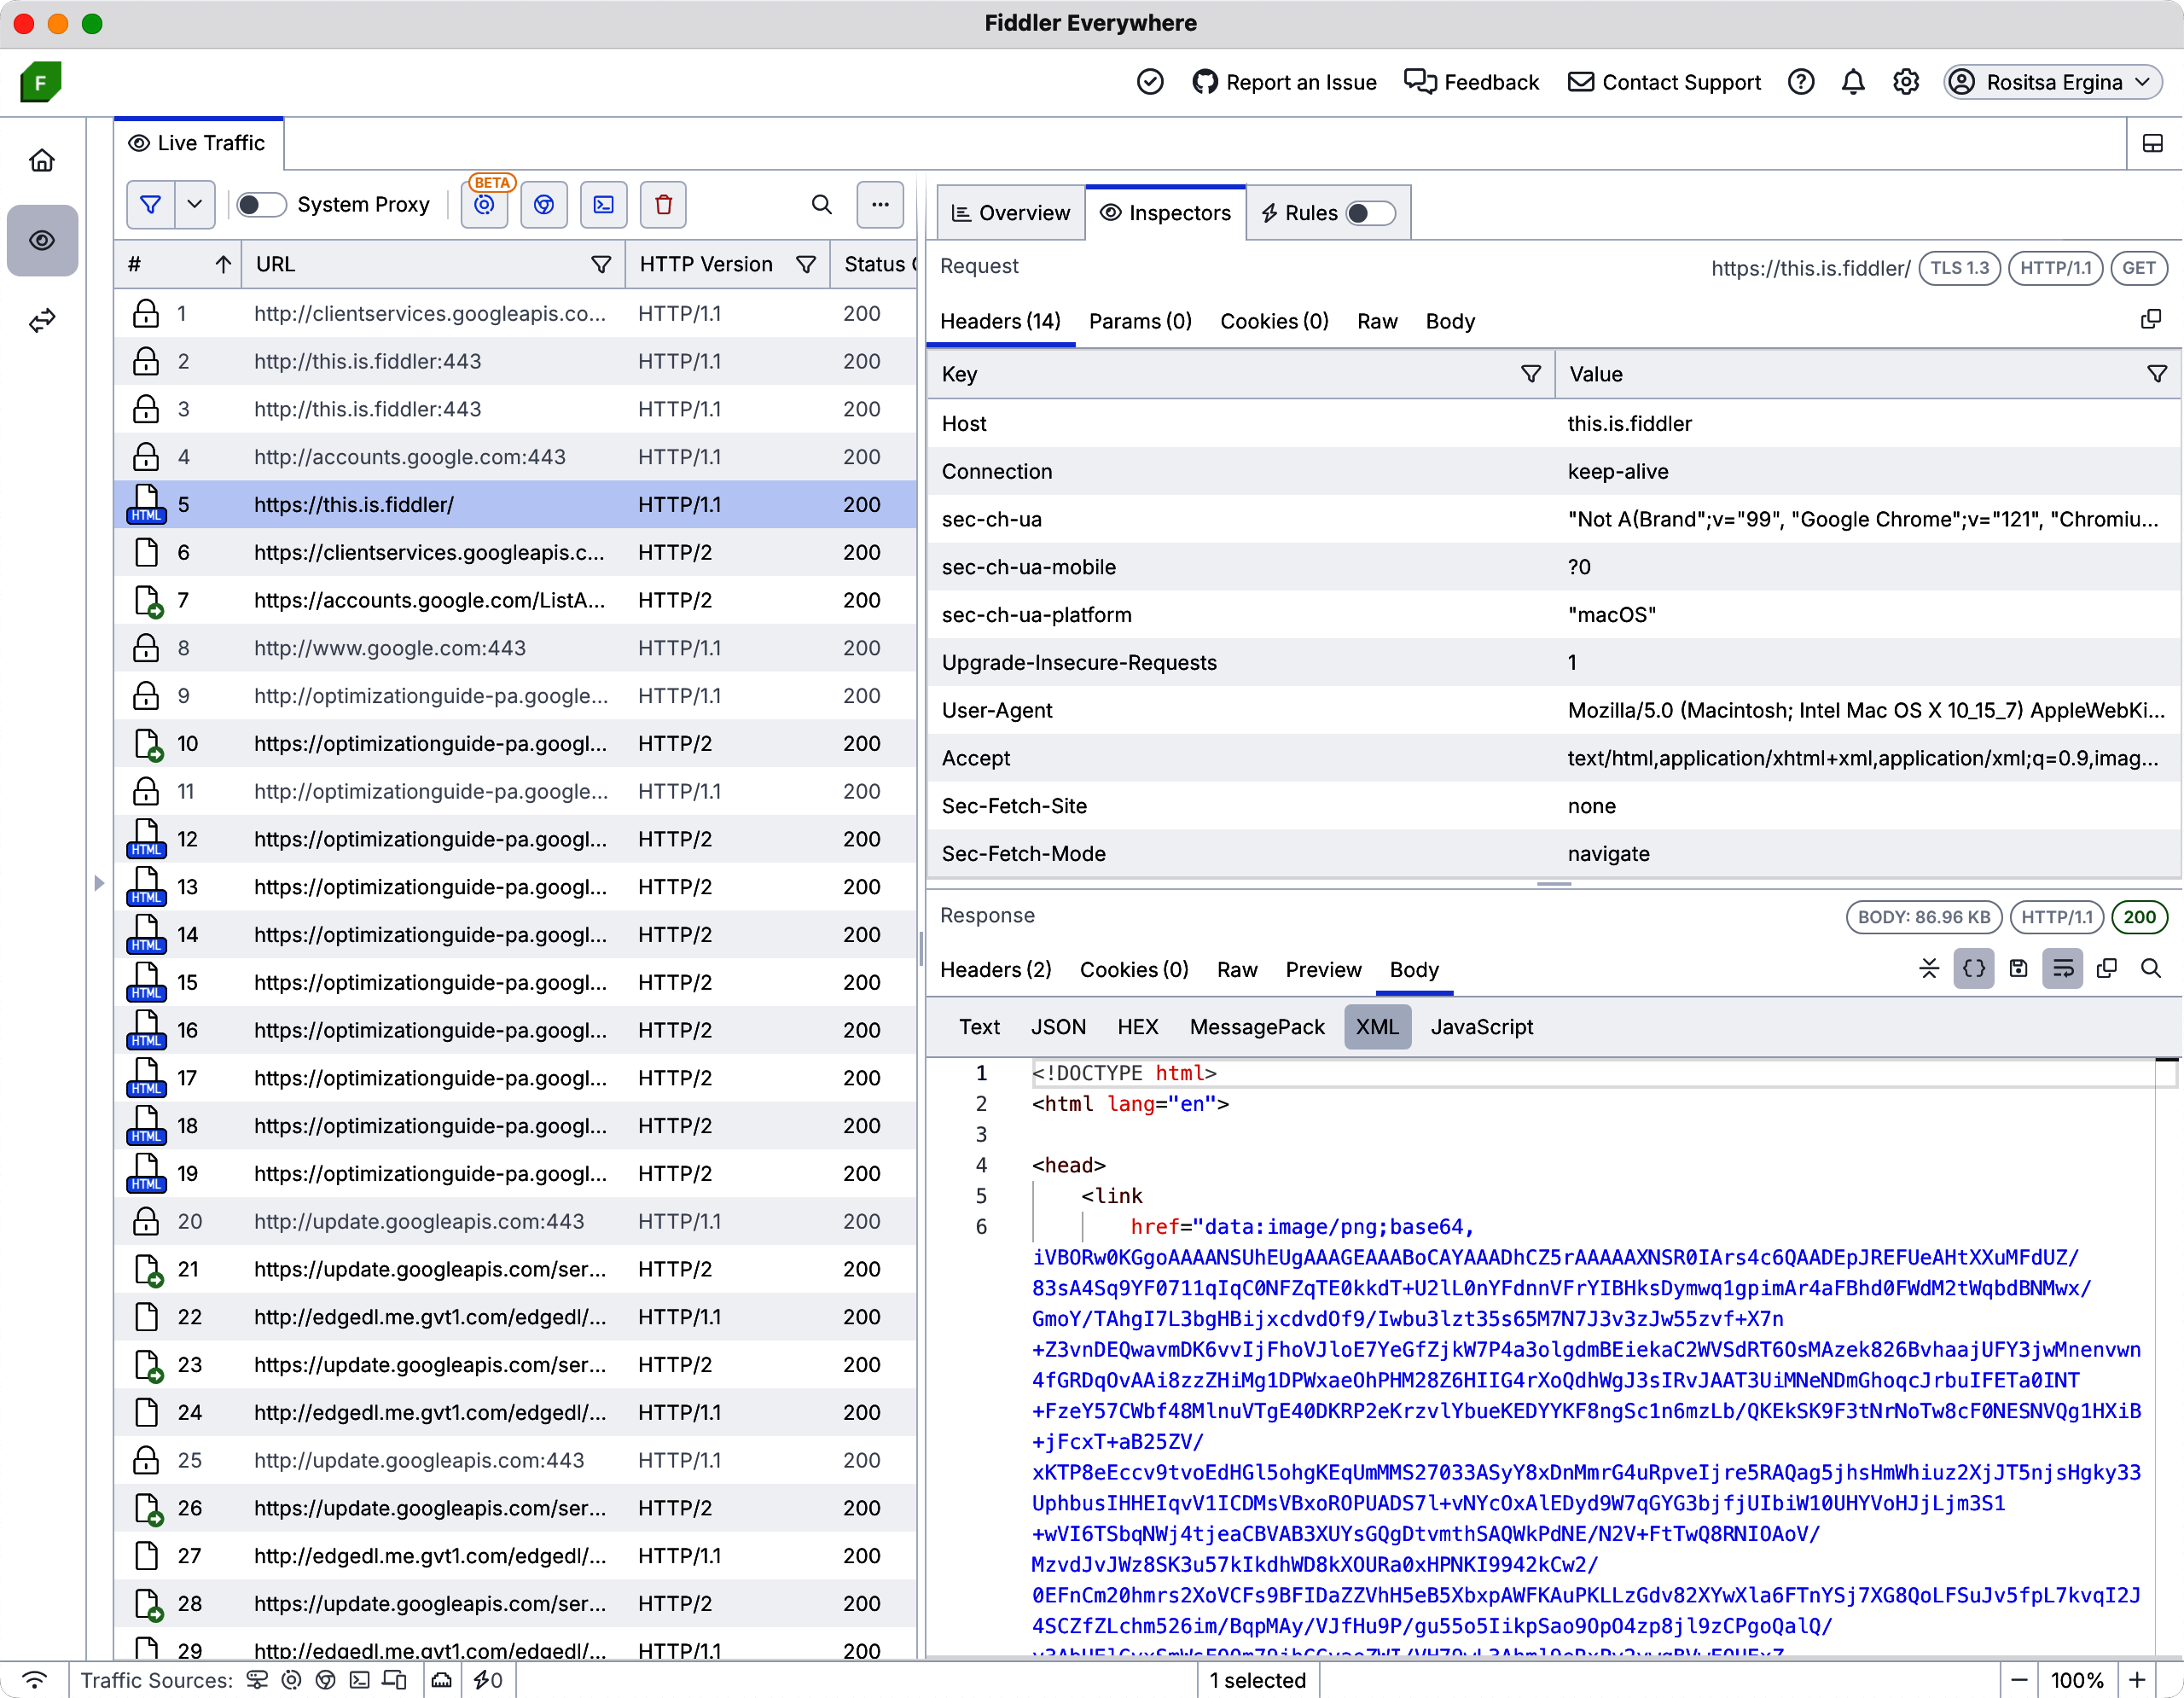This screenshot has height=1698, width=2184.
Task: Click the save response body icon
Action: tap(2018, 969)
